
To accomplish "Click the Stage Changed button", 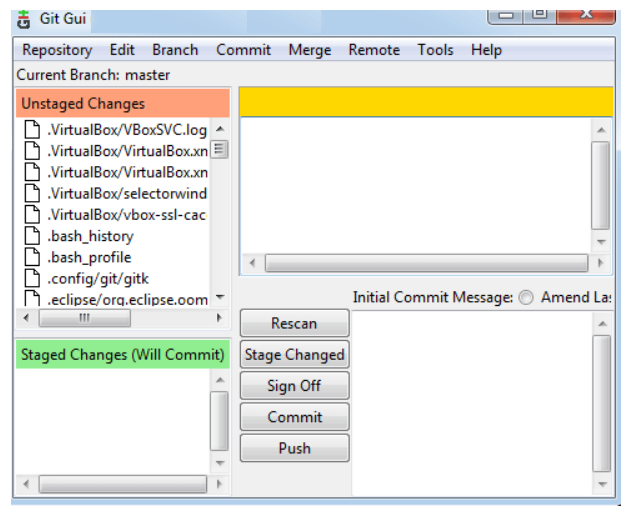I will click(295, 355).
